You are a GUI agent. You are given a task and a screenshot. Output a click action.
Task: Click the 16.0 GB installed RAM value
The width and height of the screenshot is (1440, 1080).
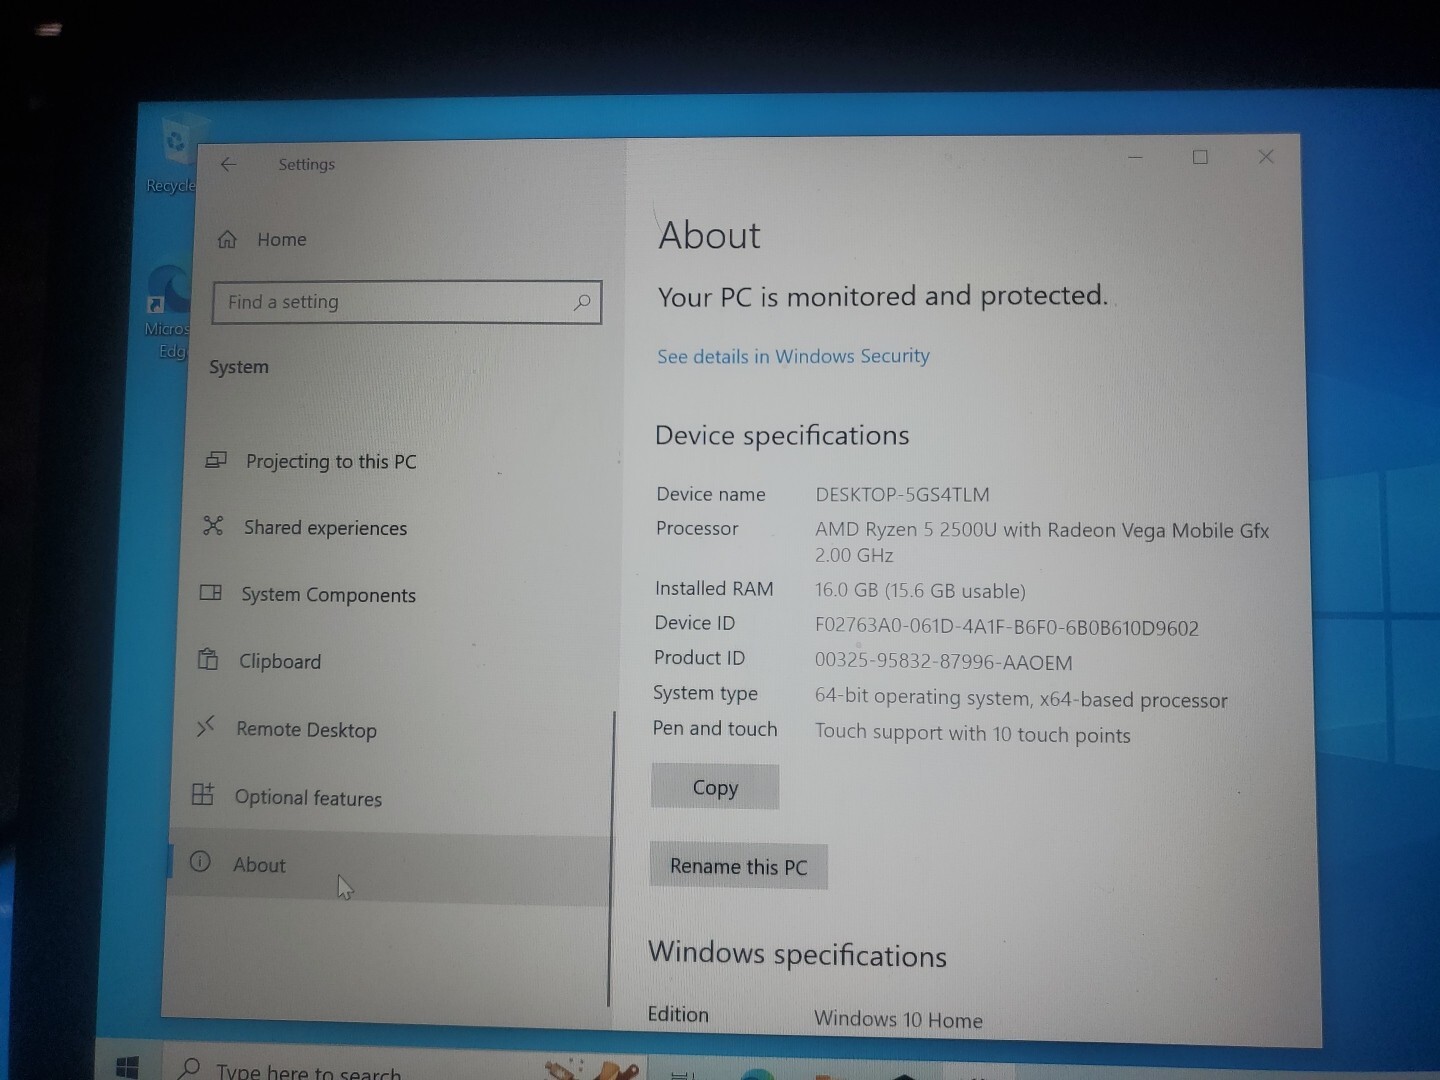coord(920,591)
